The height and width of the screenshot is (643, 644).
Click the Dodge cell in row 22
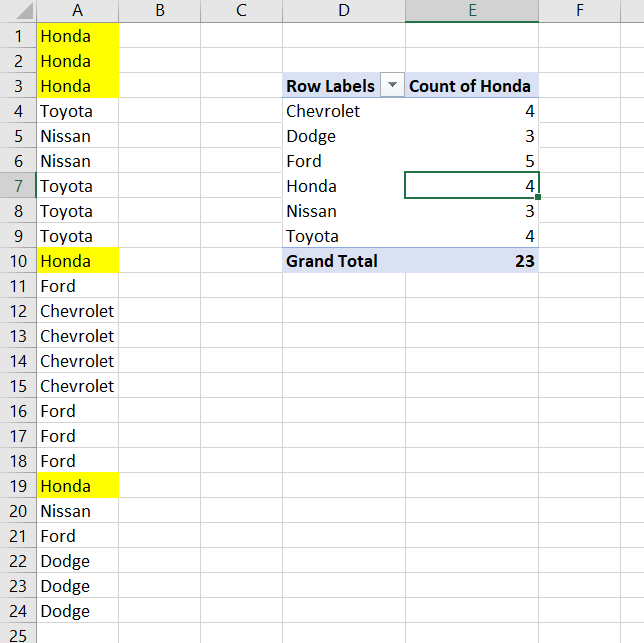tap(78, 561)
